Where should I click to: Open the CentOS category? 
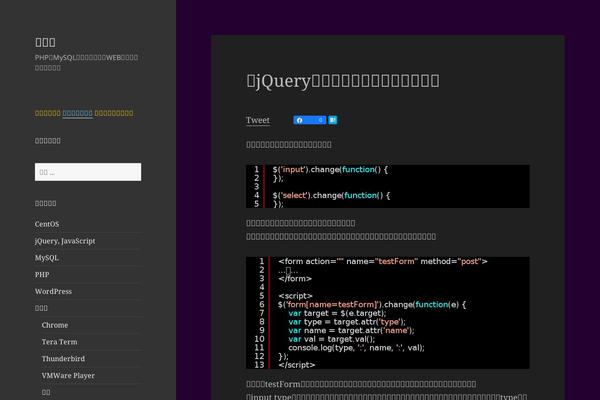click(x=47, y=224)
